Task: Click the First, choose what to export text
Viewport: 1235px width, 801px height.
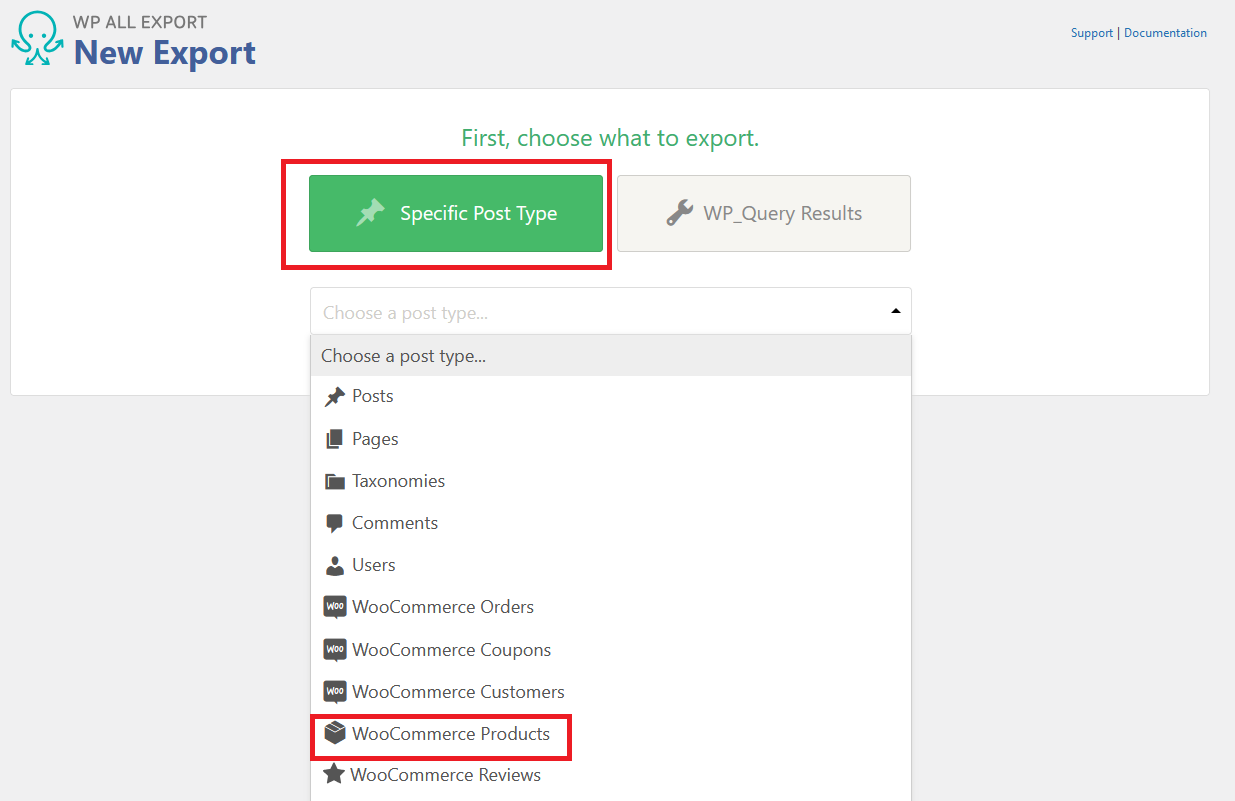Action: (x=610, y=138)
